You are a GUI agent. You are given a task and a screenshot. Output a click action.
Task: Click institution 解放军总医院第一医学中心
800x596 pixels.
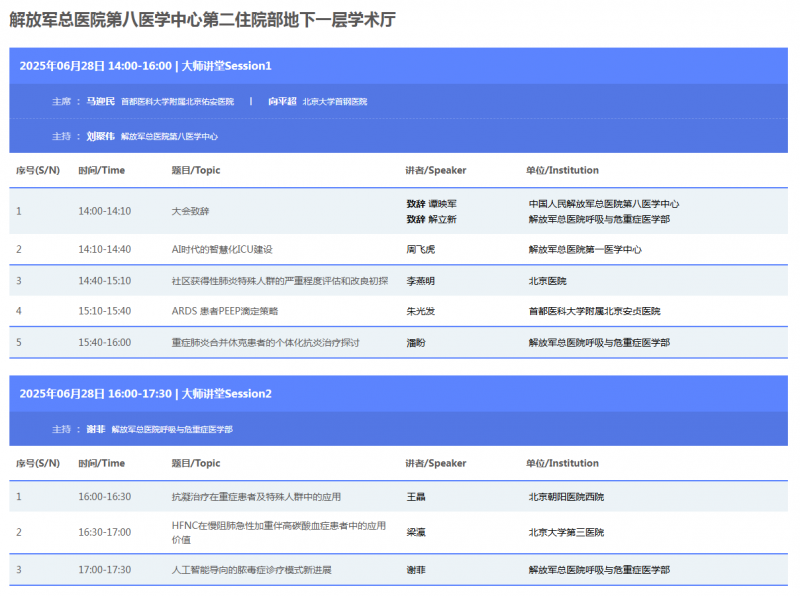click(x=585, y=250)
